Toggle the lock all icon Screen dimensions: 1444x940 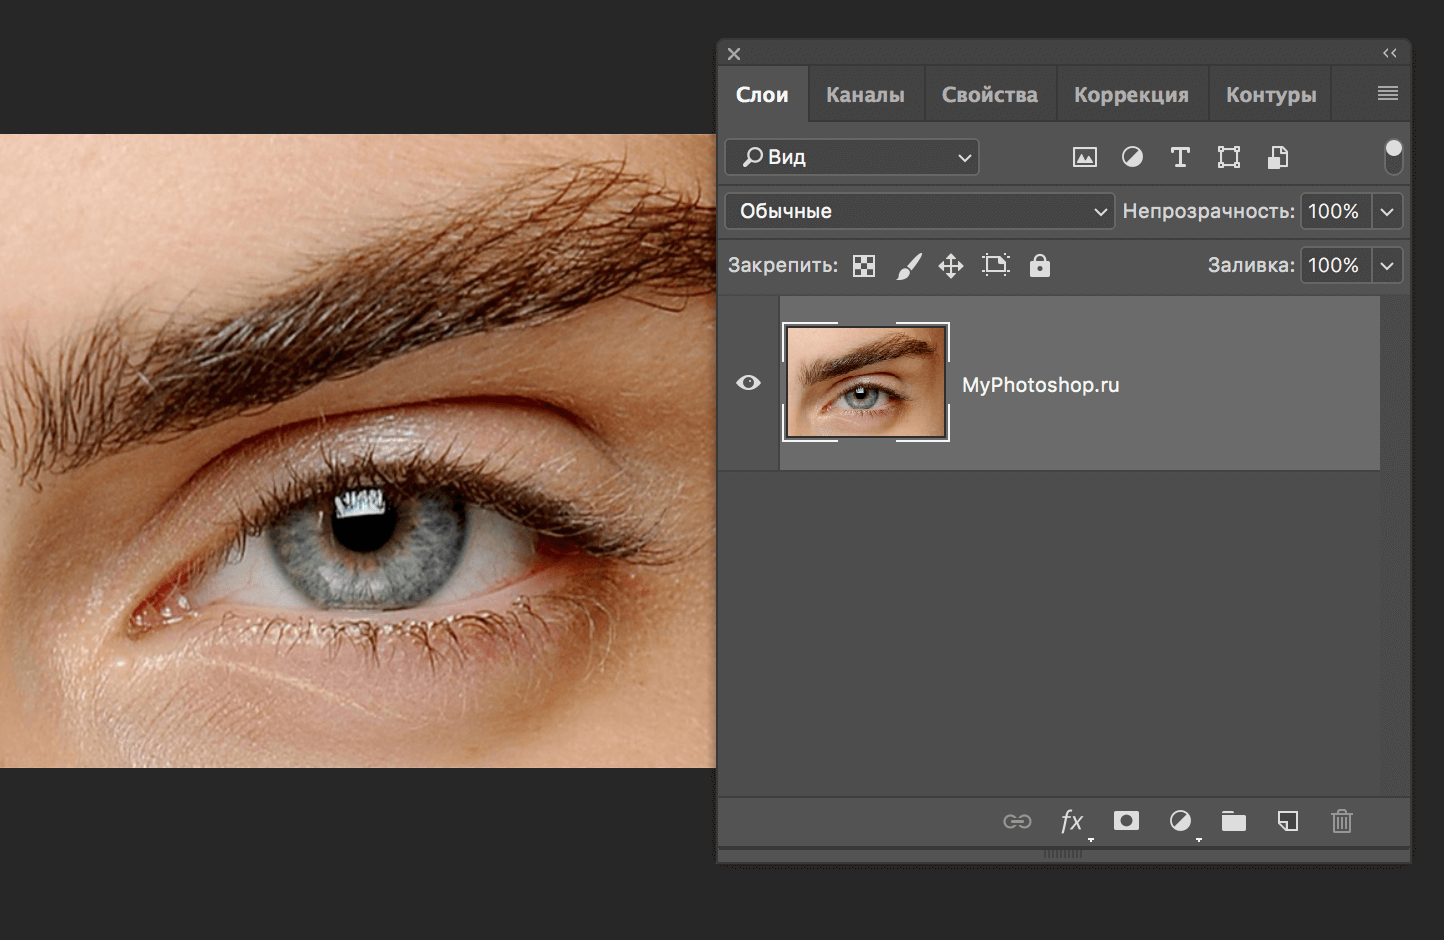point(1040,265)
